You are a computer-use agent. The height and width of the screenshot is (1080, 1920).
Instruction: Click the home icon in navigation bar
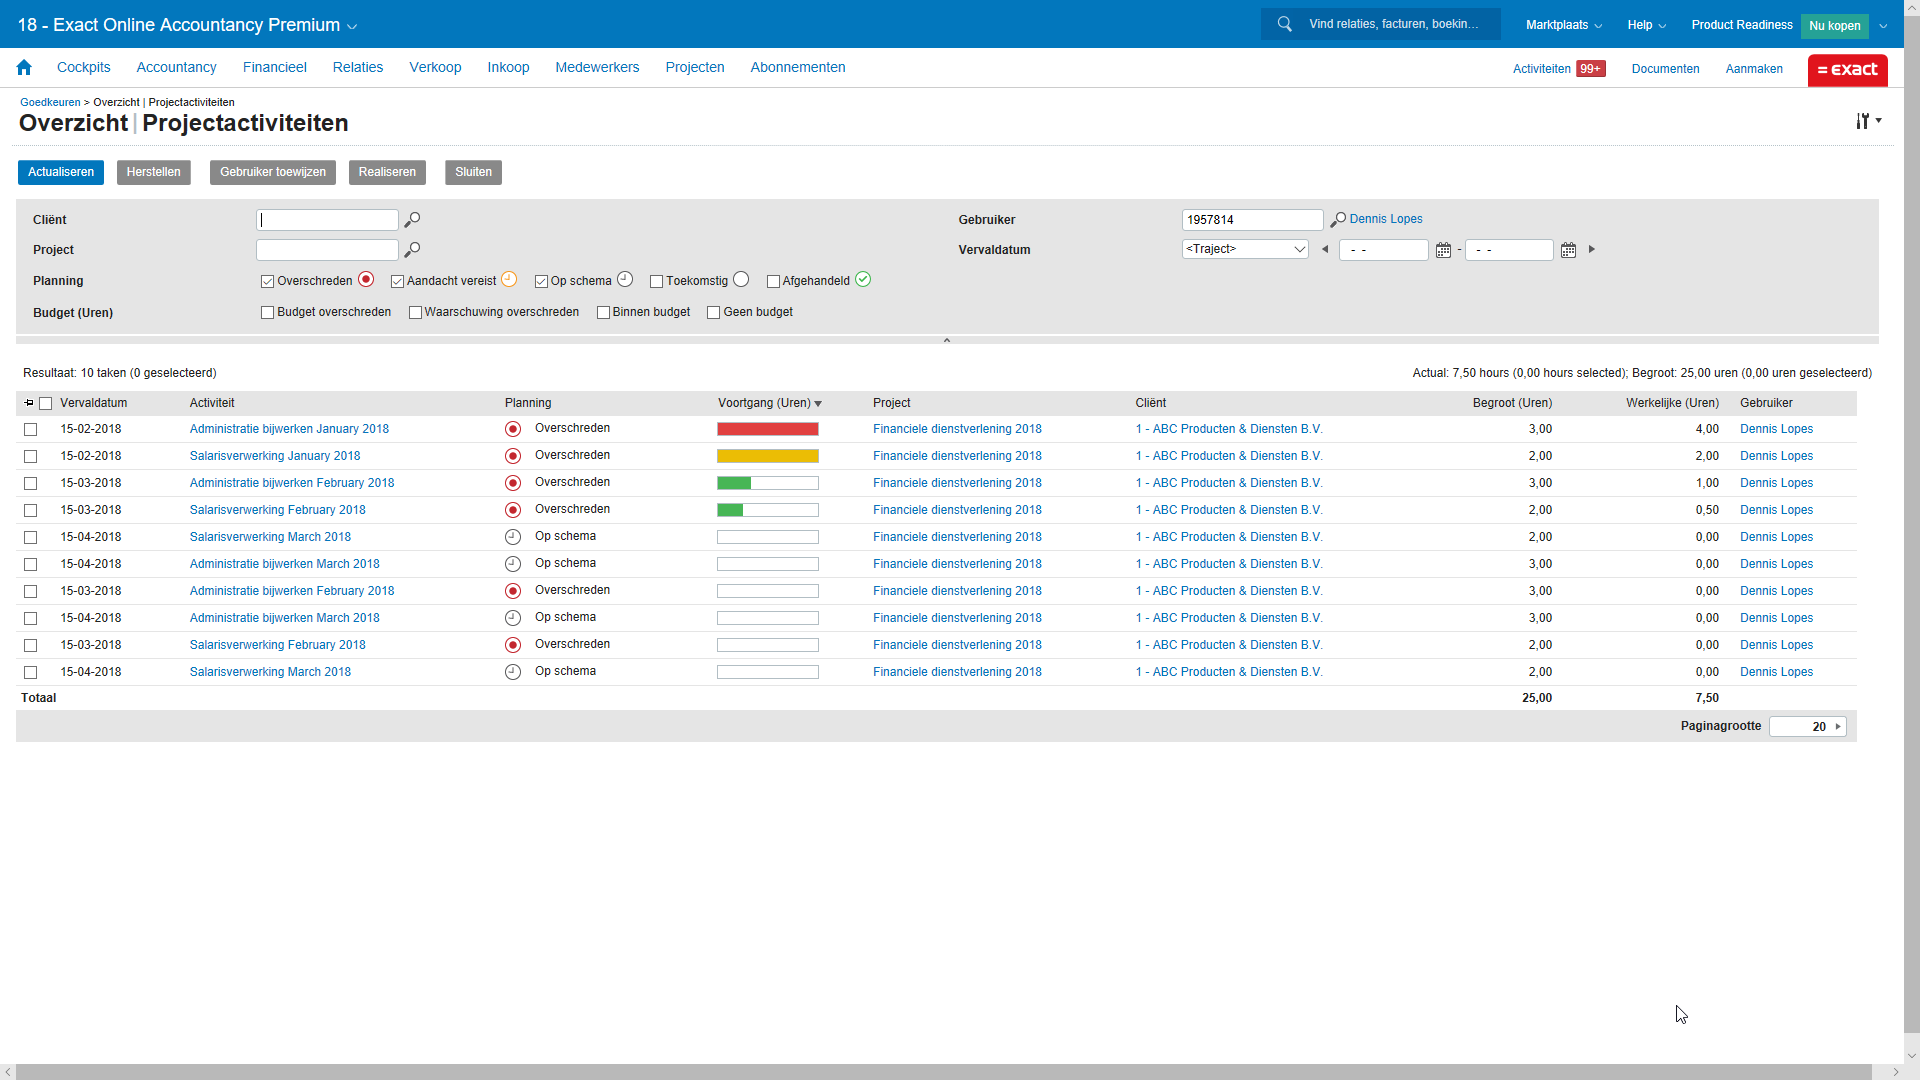[x=24, y=68]
